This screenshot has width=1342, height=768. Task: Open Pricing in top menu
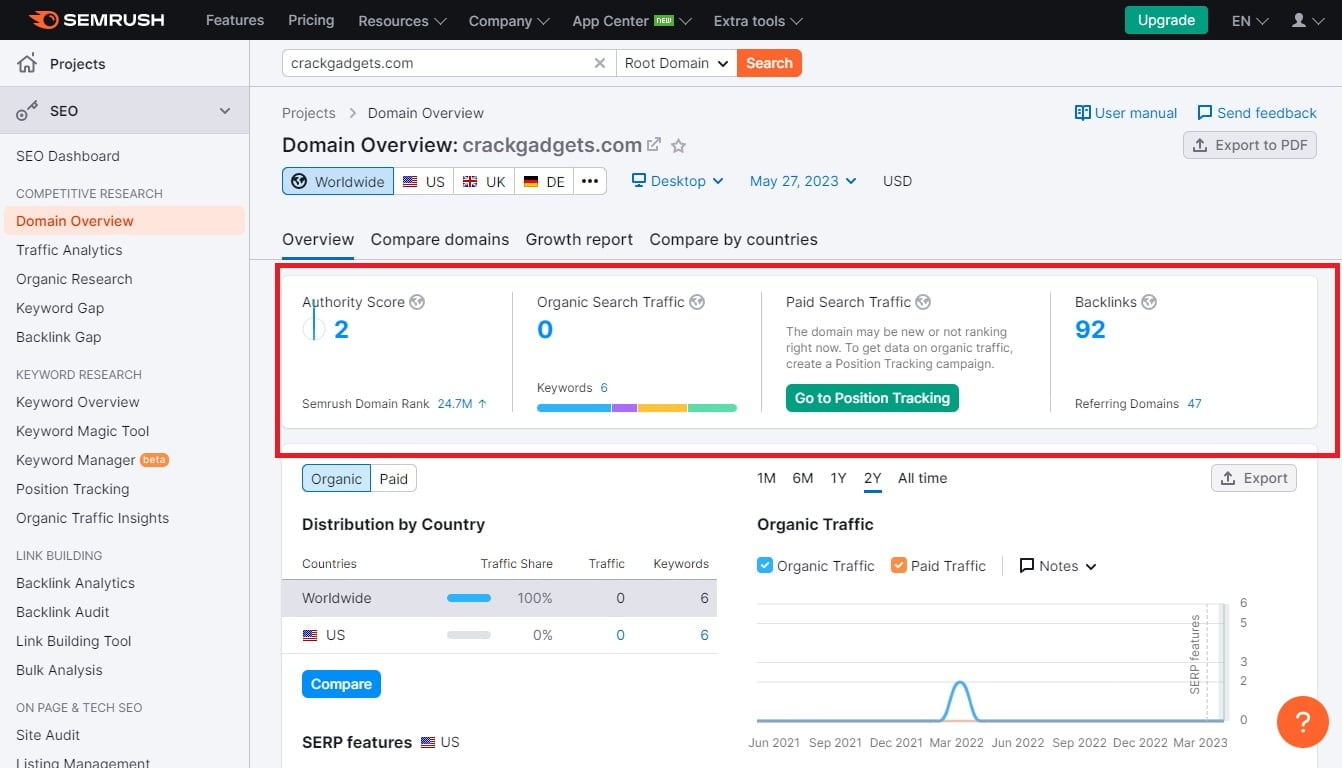[x=311, y=20]
